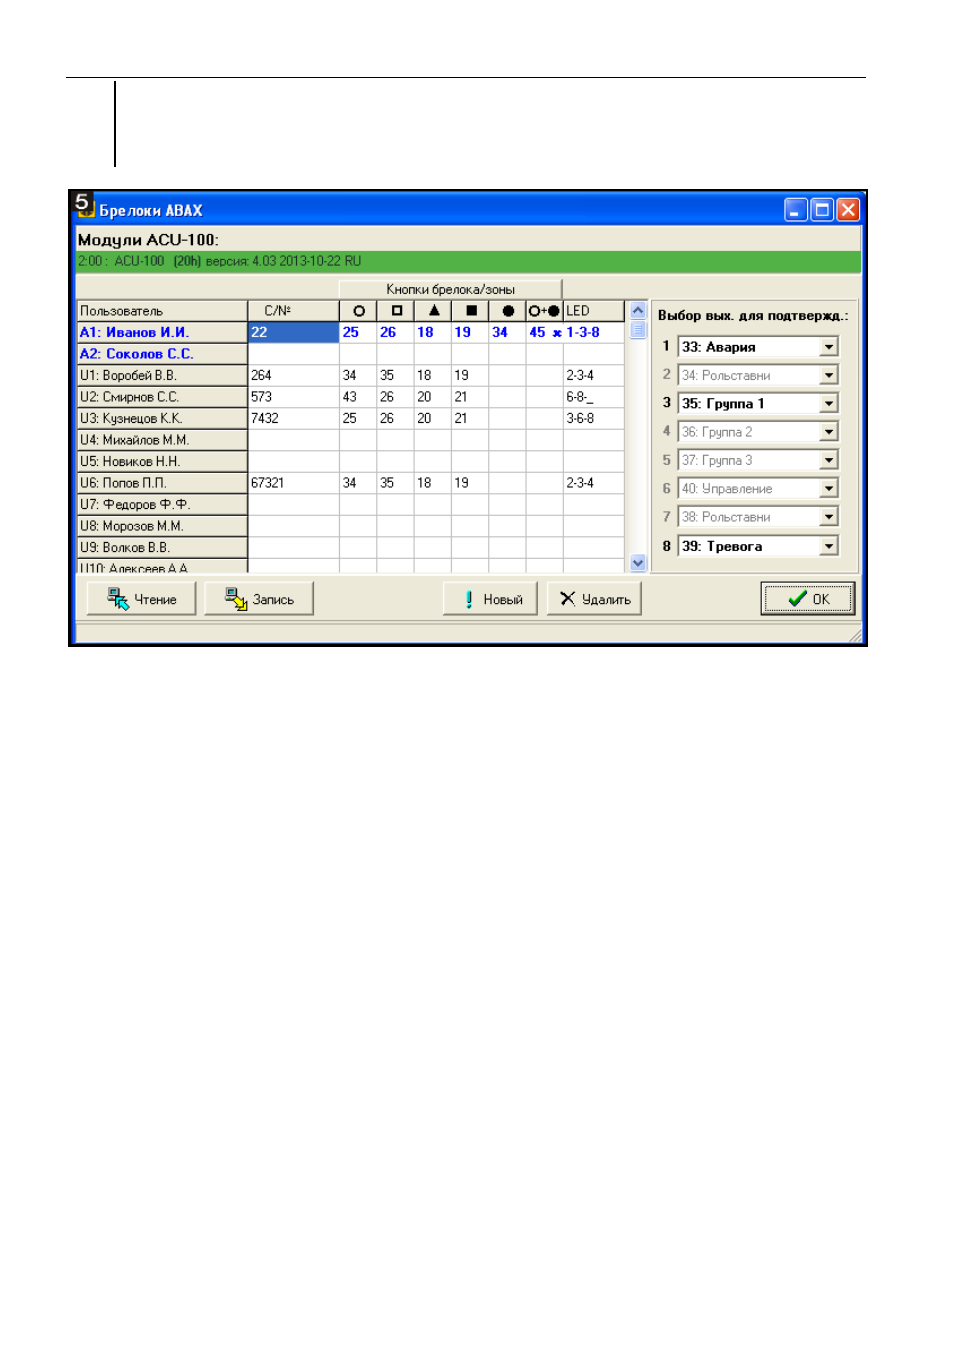Click the filled triangle button column header
The image size is (955, 1350).
433,311
